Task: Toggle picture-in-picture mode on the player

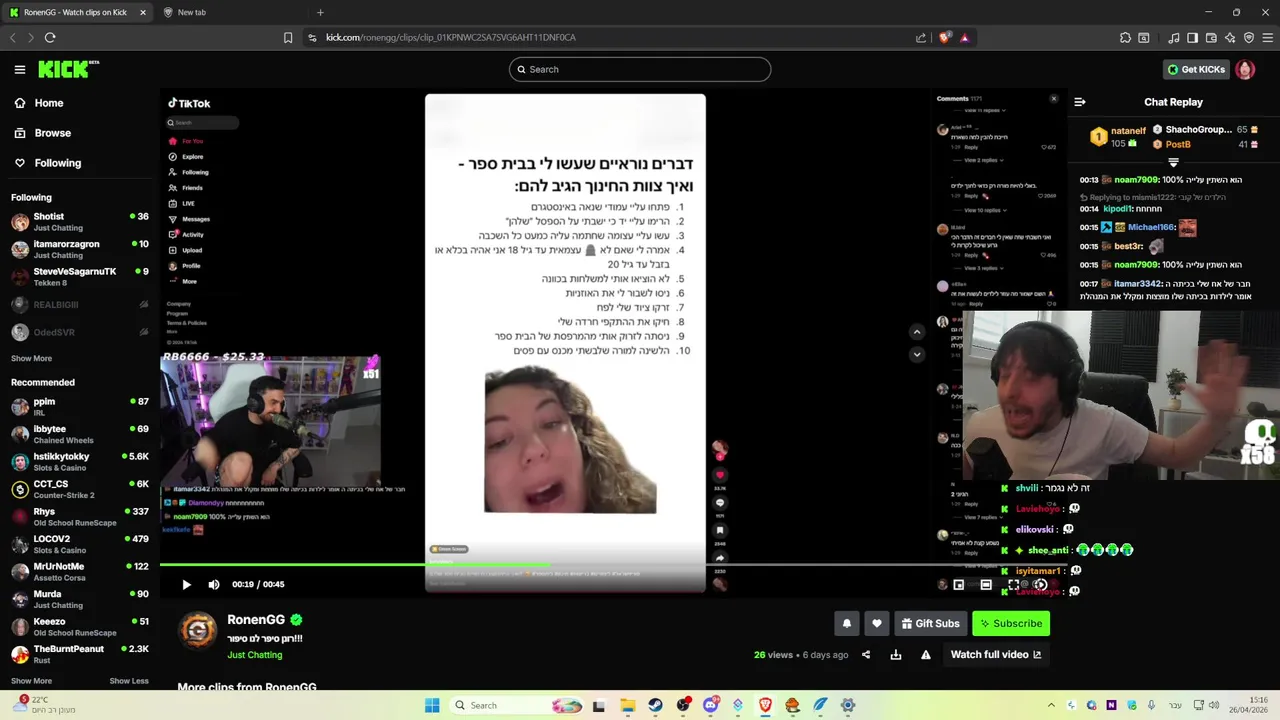Action: pos(959,584)
